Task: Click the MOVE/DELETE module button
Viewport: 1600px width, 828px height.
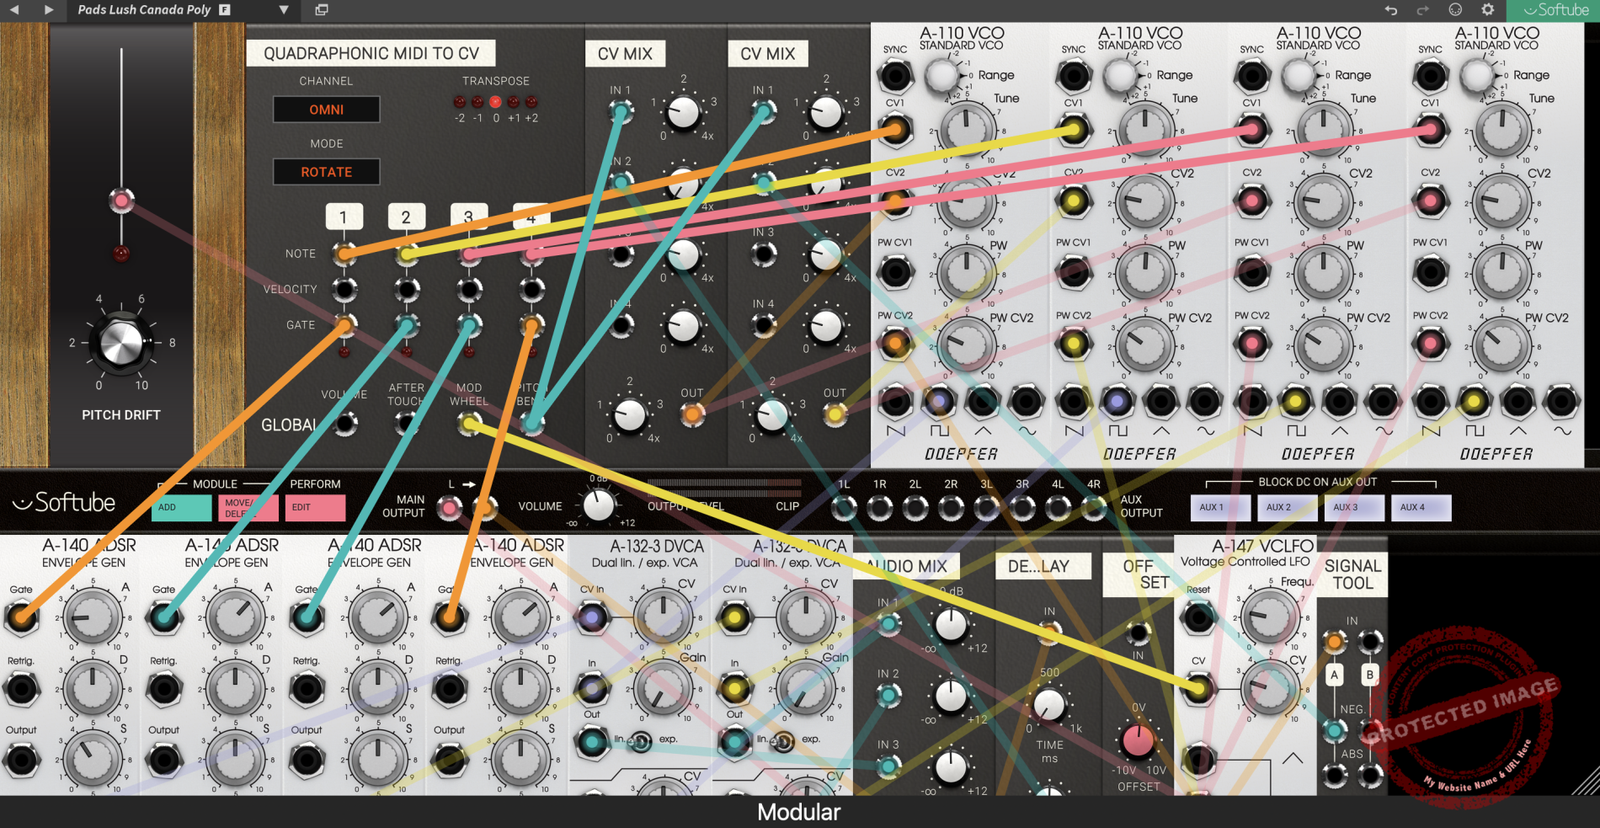Action: coord(248,507)
